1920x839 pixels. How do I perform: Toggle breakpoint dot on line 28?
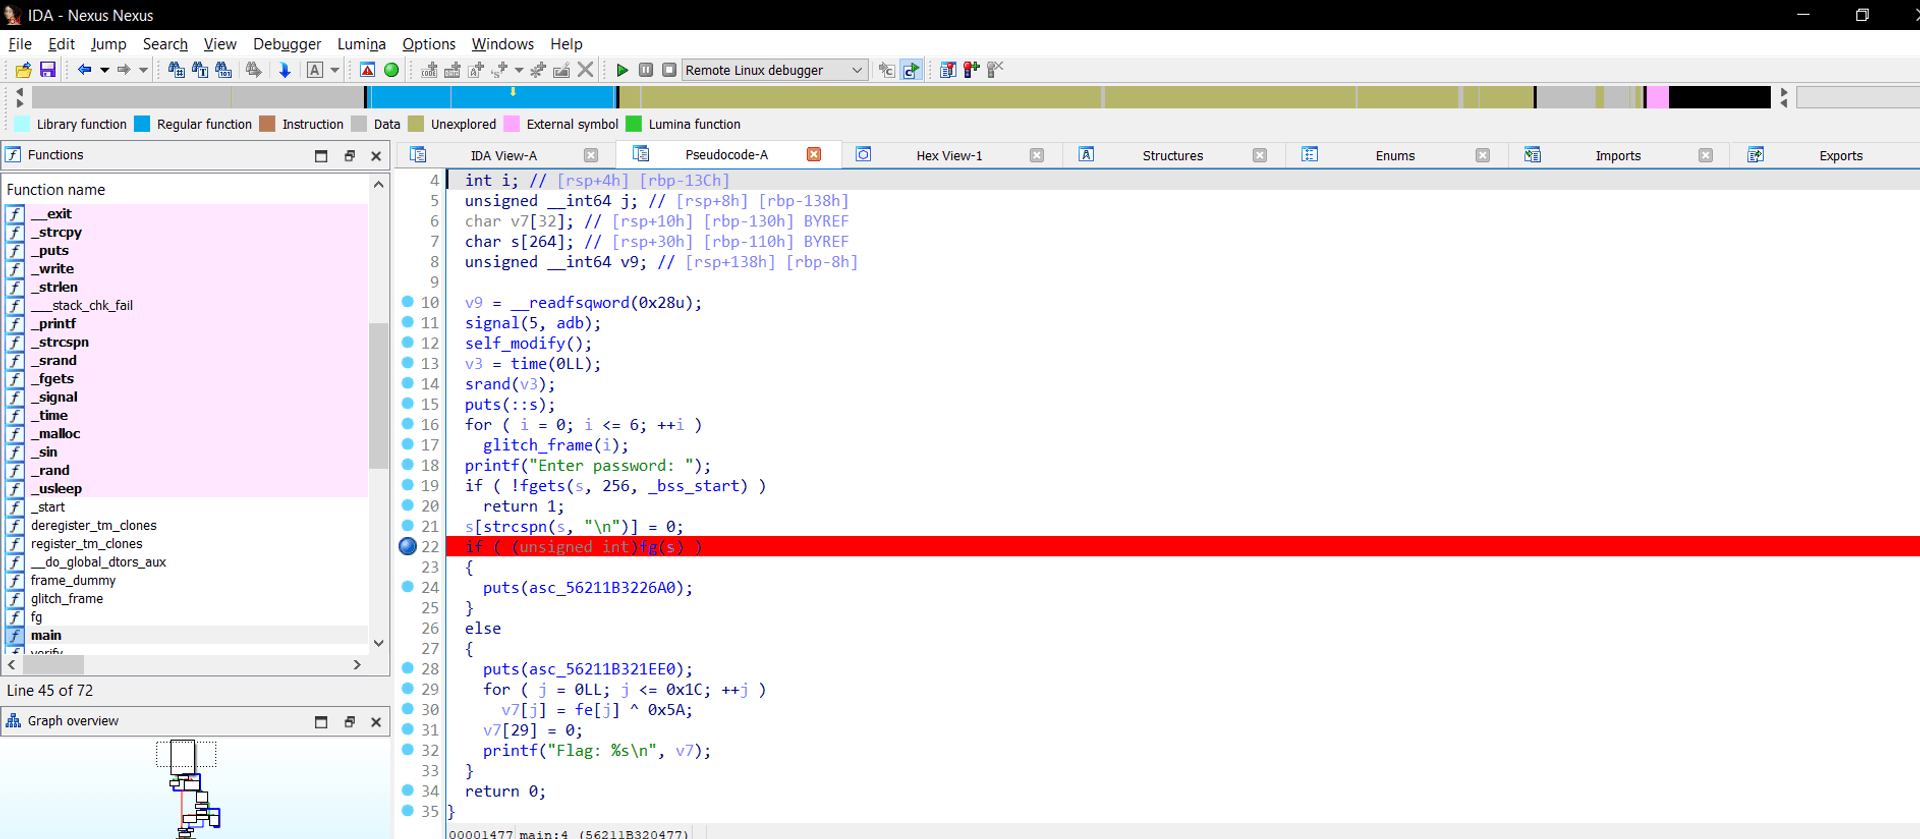[x=408, y=668]
